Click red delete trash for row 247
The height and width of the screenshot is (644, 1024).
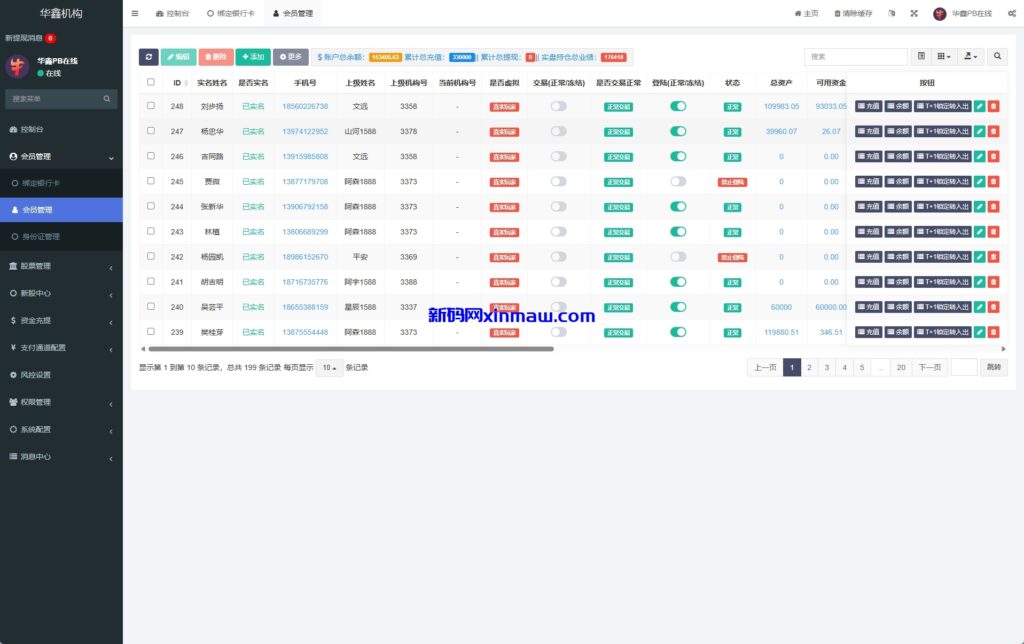coord(993,131)
